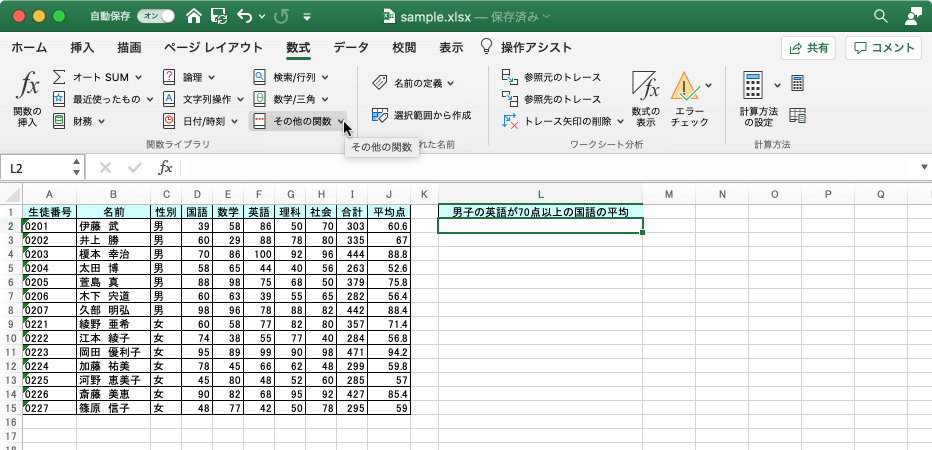This screenshot has height=450, width=932.
Task: Toggle AutoSave (自動保存) switch
Action: (156, 17)
